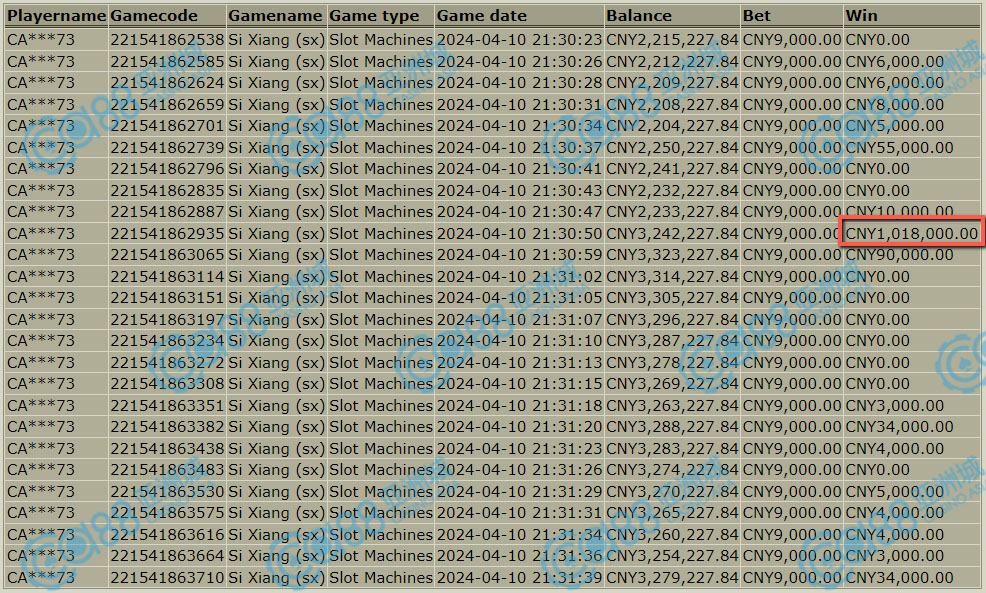Click gamecode 221541863616
This screenshot has width=986, height=593.
tap(167, 535)
